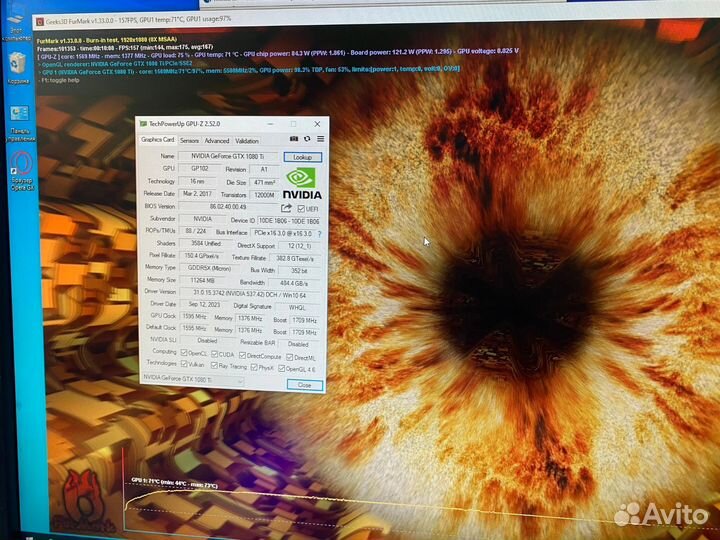The width and height of the screenshot is (720, 540).
Task: Select the Recycle Bin desktop icon
Action: [17, 63]
